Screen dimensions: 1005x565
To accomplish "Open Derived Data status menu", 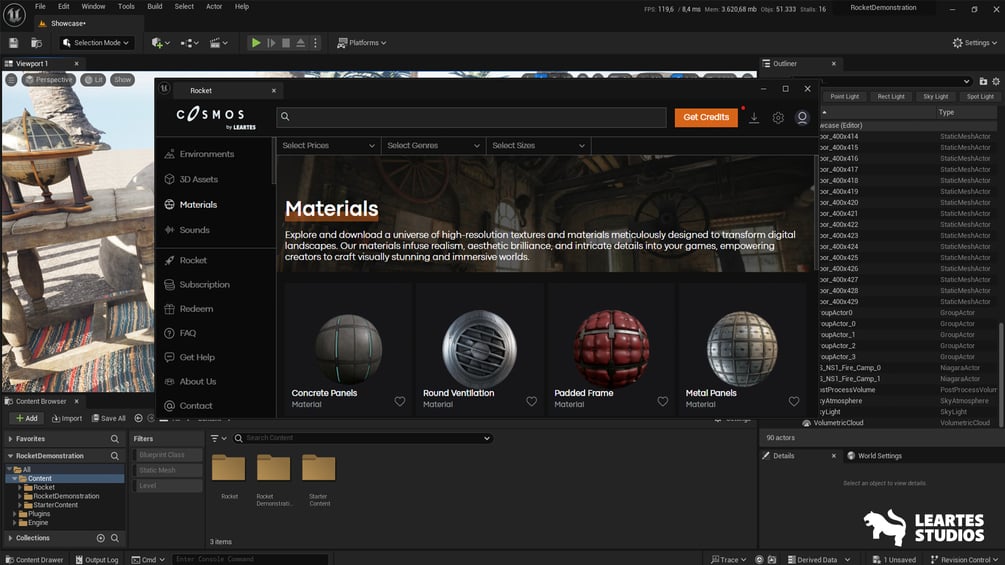I will (818, 560).
